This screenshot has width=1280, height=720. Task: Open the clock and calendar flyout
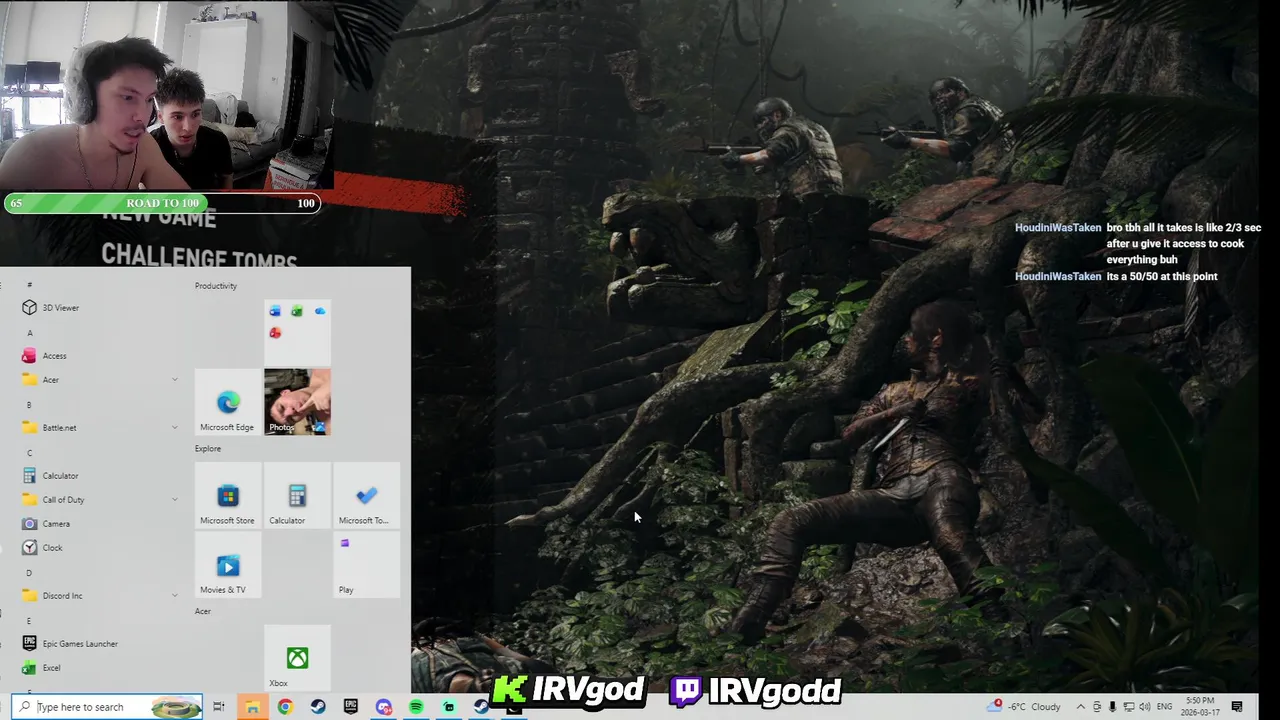tap(1202, 707)
